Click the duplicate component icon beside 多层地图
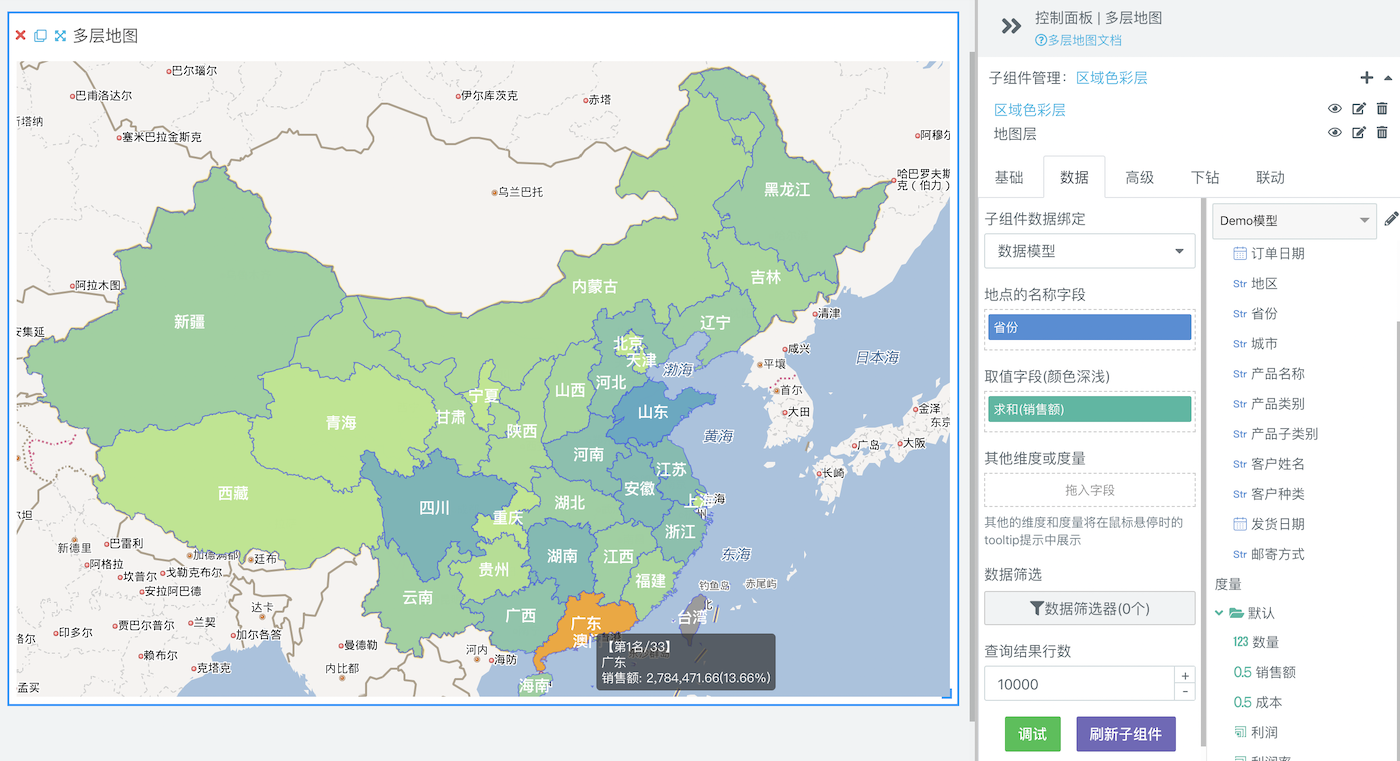 click(x=40, y=36)
